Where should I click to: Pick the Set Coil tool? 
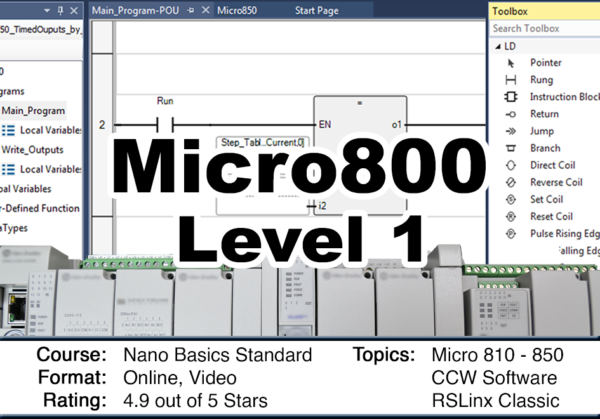(511, 200)
